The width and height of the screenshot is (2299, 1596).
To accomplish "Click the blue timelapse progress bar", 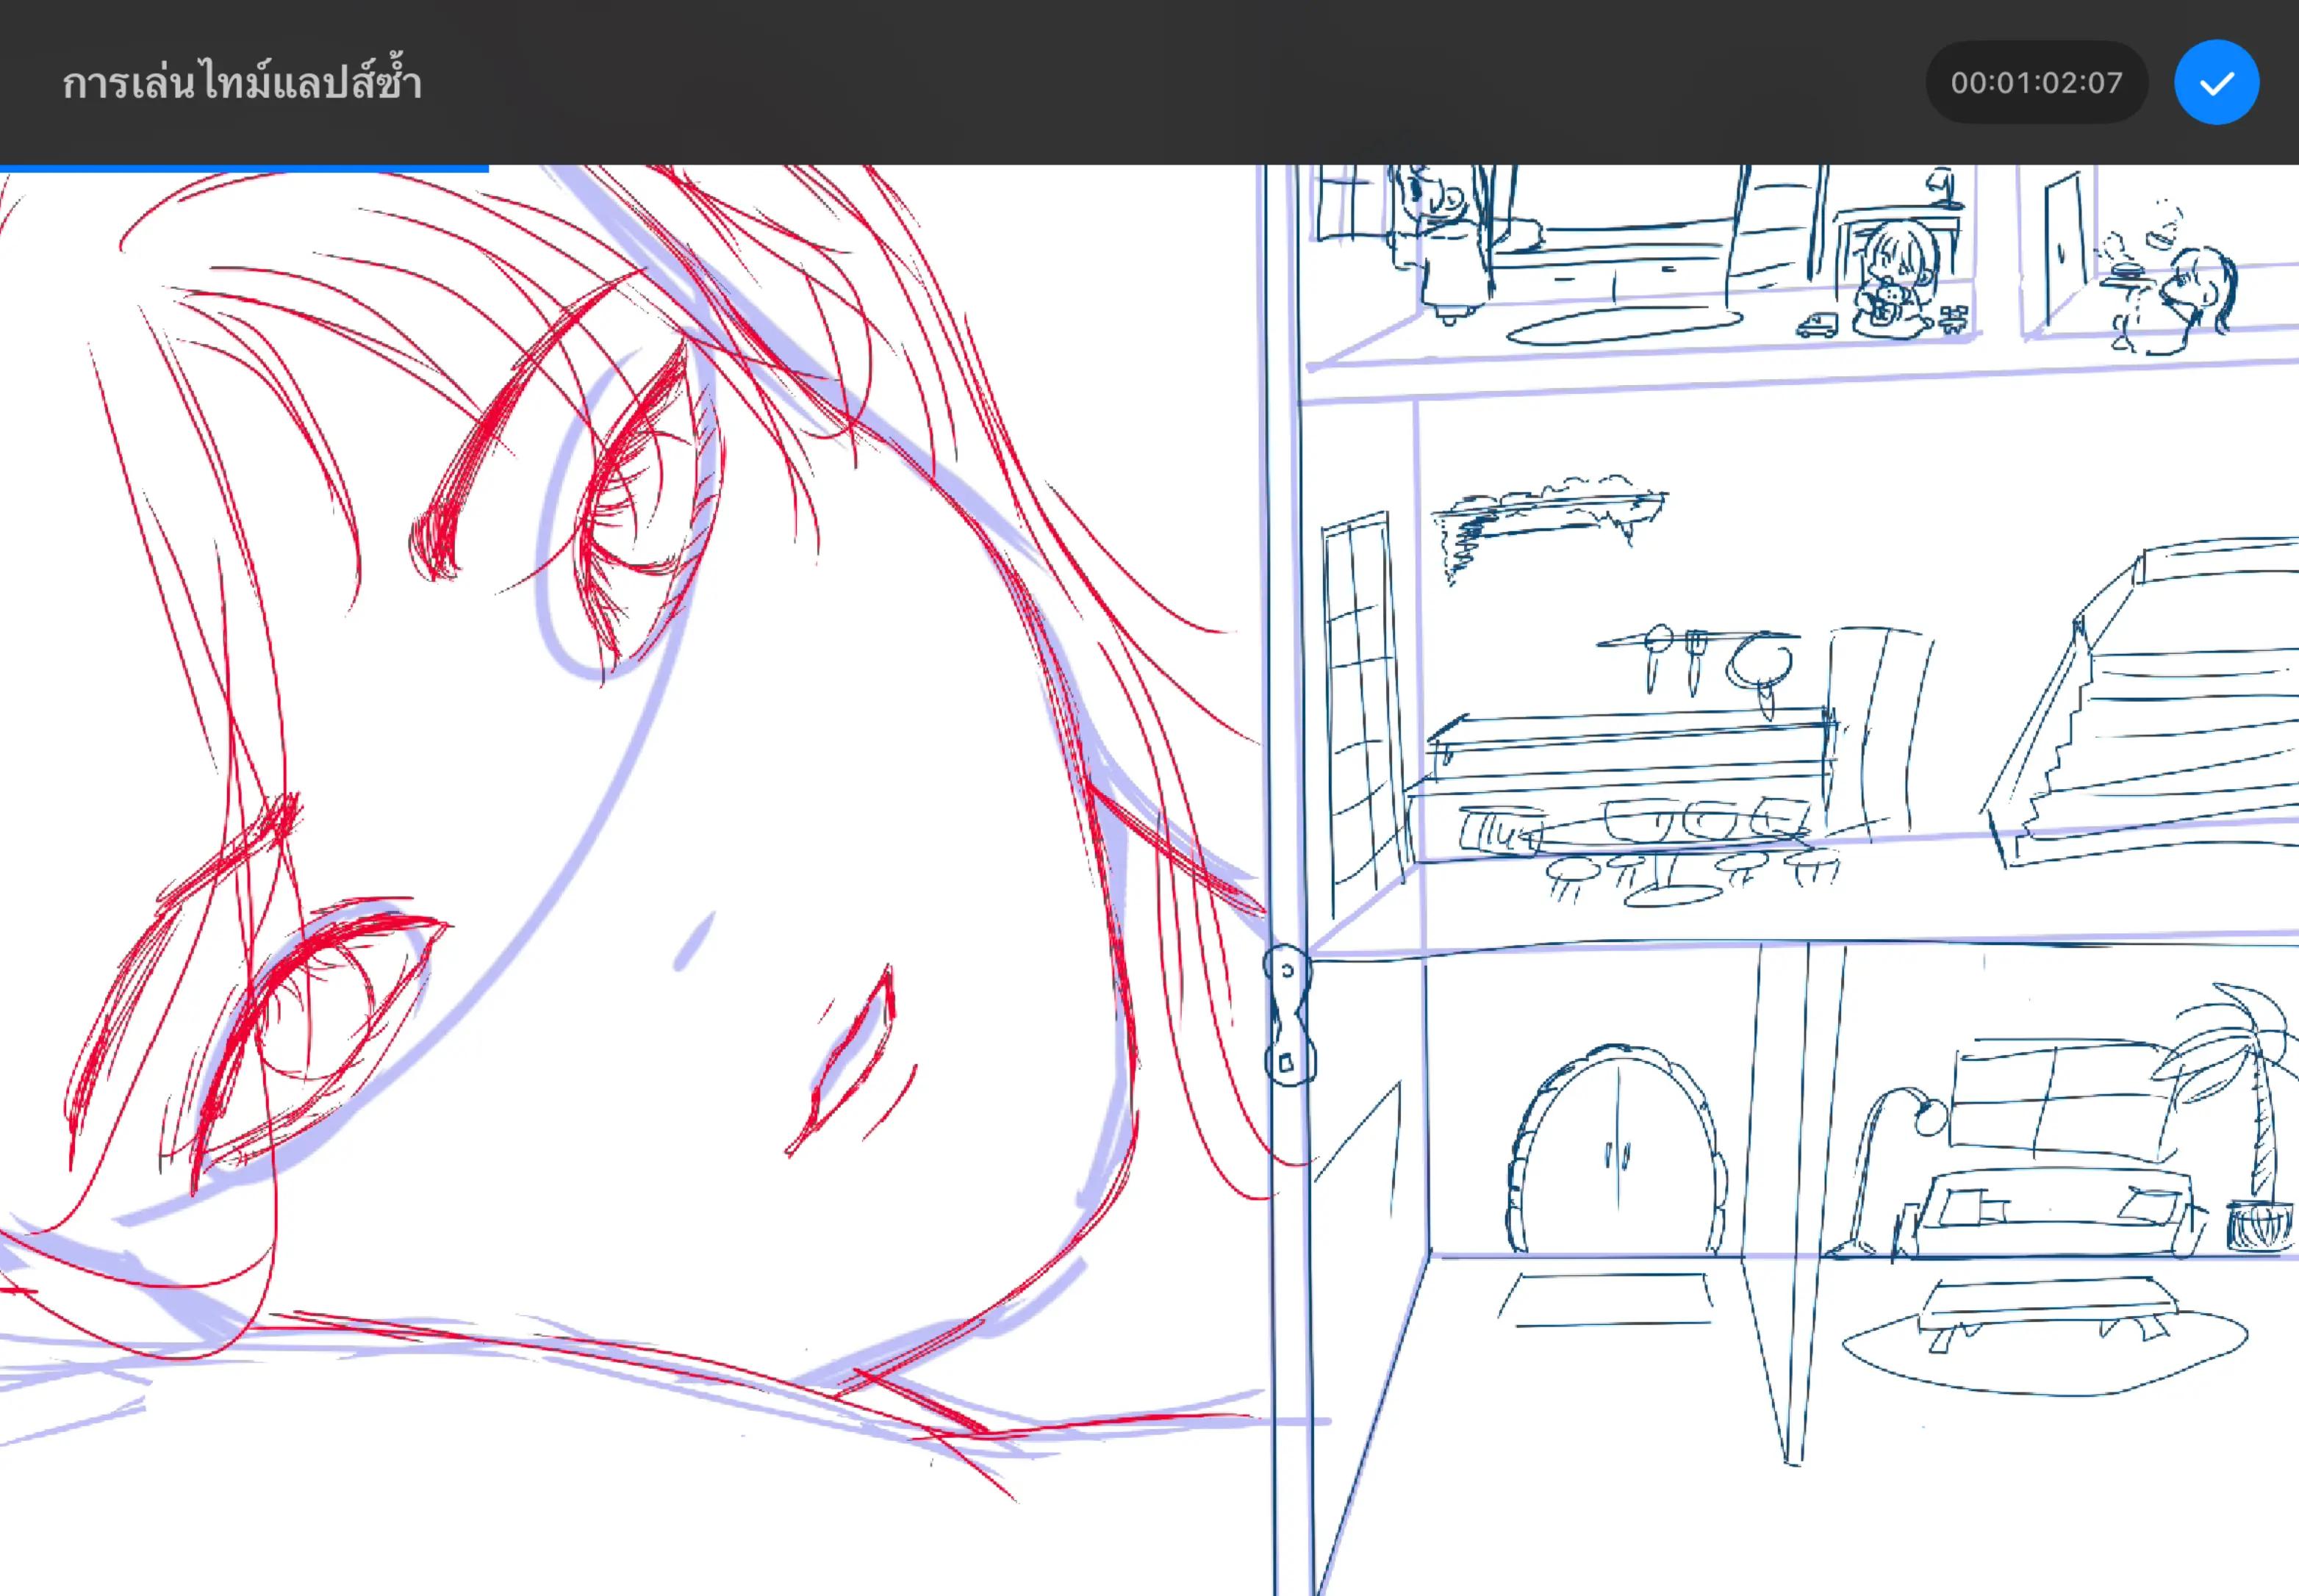I will [x=244, y=169].
